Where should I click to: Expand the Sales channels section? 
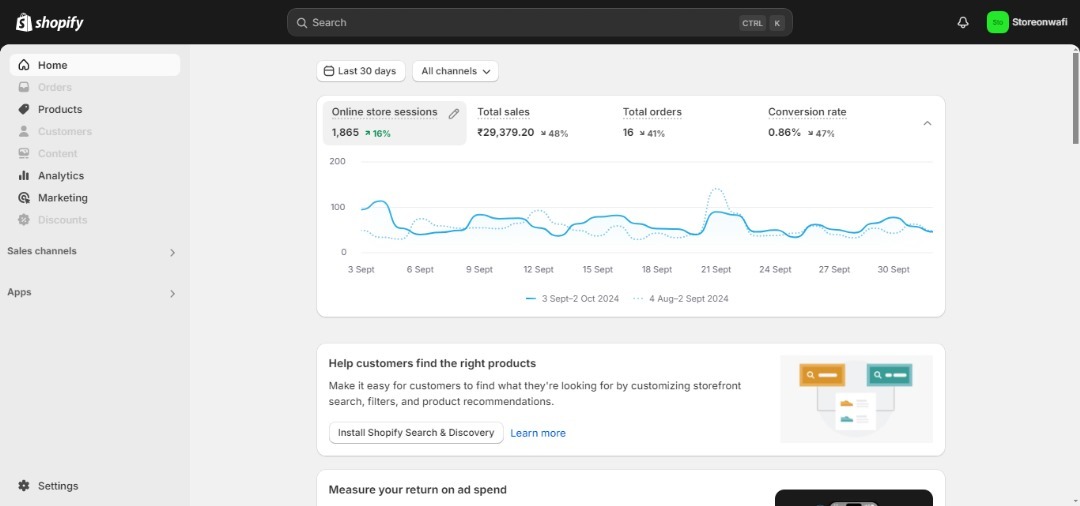172,252
